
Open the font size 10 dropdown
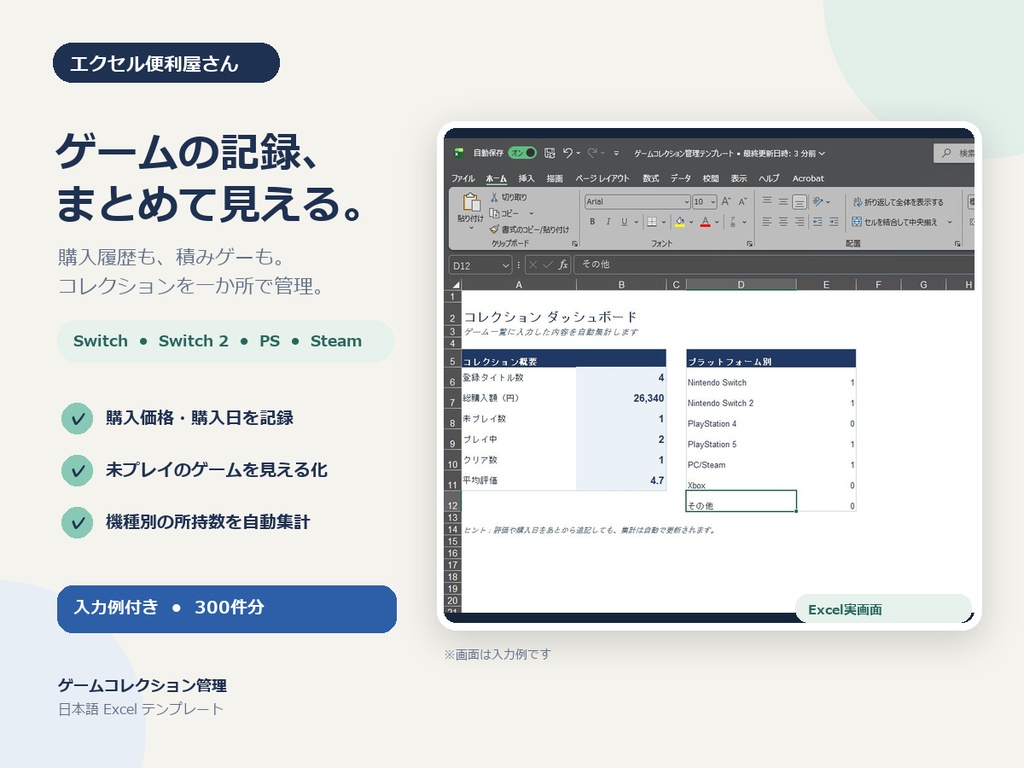tap(713, 202)
